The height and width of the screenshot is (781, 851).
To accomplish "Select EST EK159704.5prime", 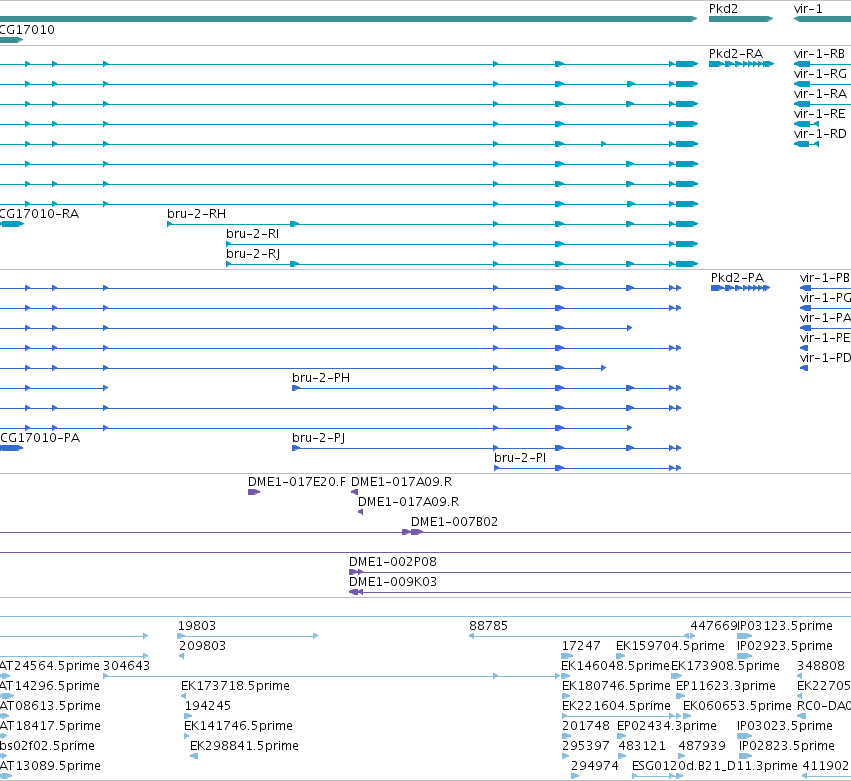I will click(x=670, y=646).
